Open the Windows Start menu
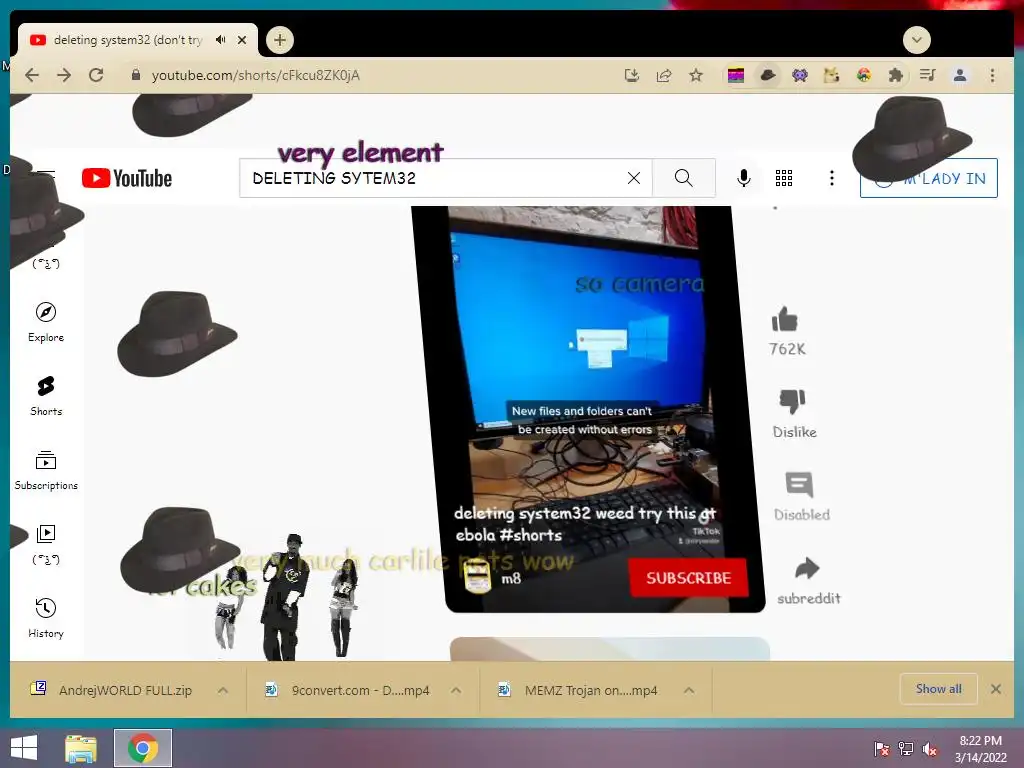 pyautogui.click(x=24, y=748)
